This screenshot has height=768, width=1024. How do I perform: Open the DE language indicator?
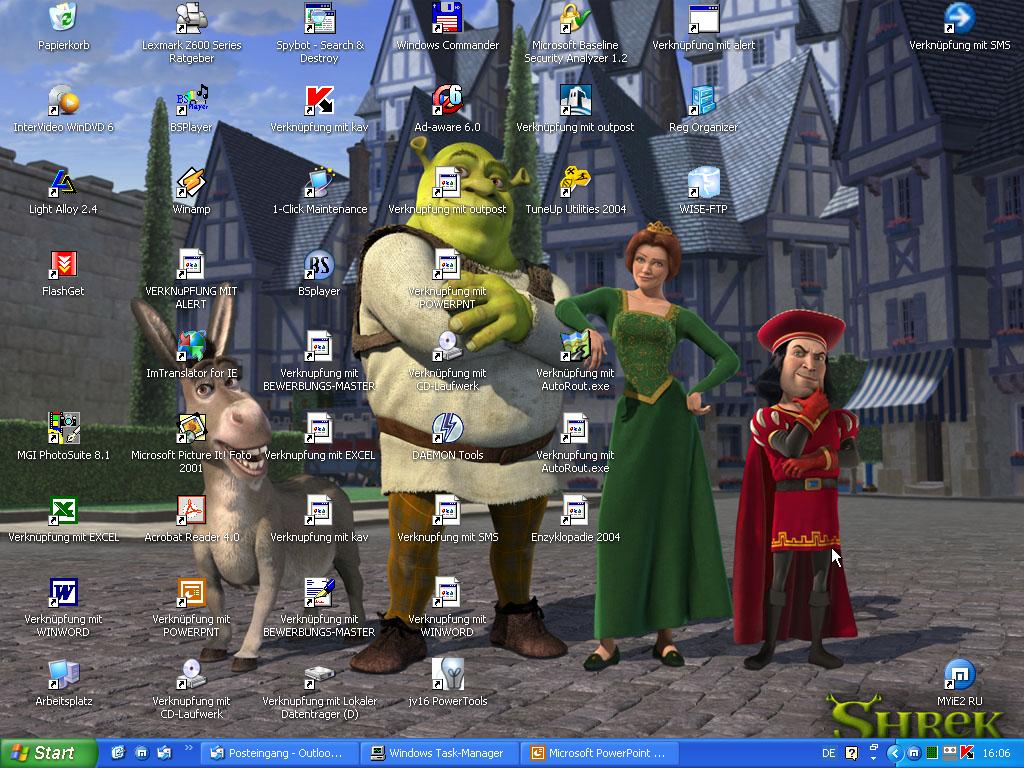(829, 753)
